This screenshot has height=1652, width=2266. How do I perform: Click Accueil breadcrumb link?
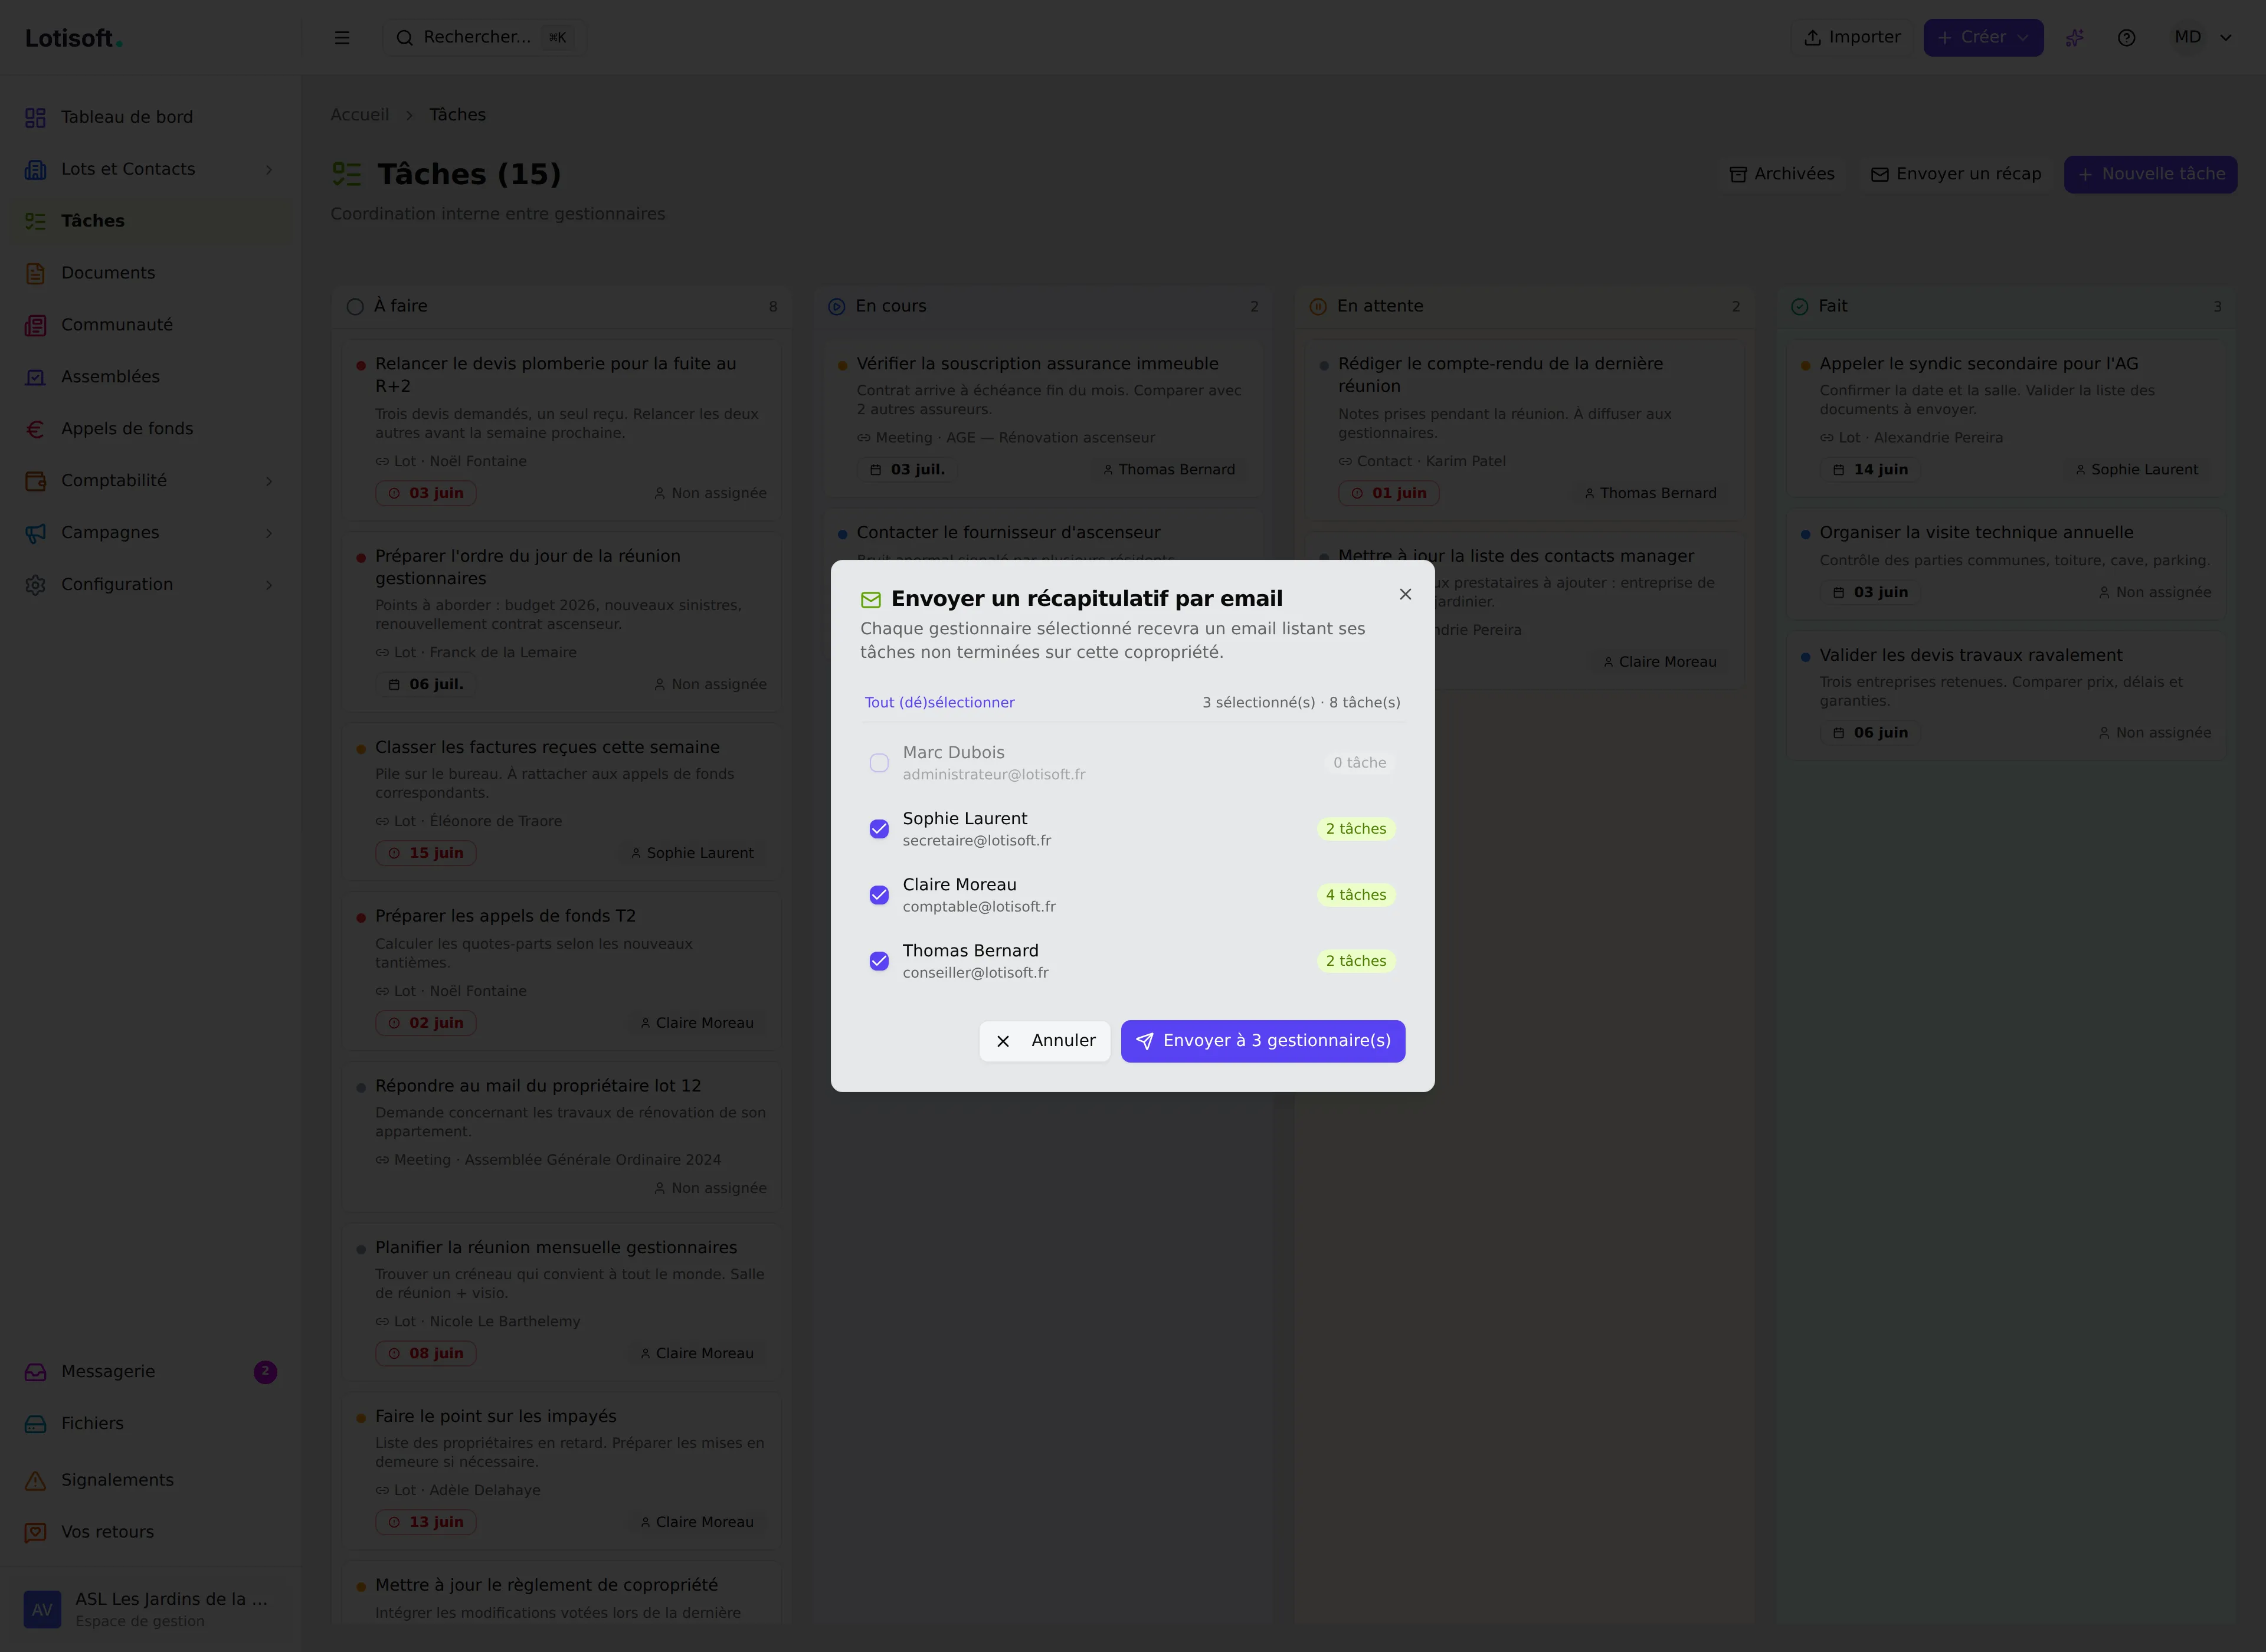click(x=359, y=115)
